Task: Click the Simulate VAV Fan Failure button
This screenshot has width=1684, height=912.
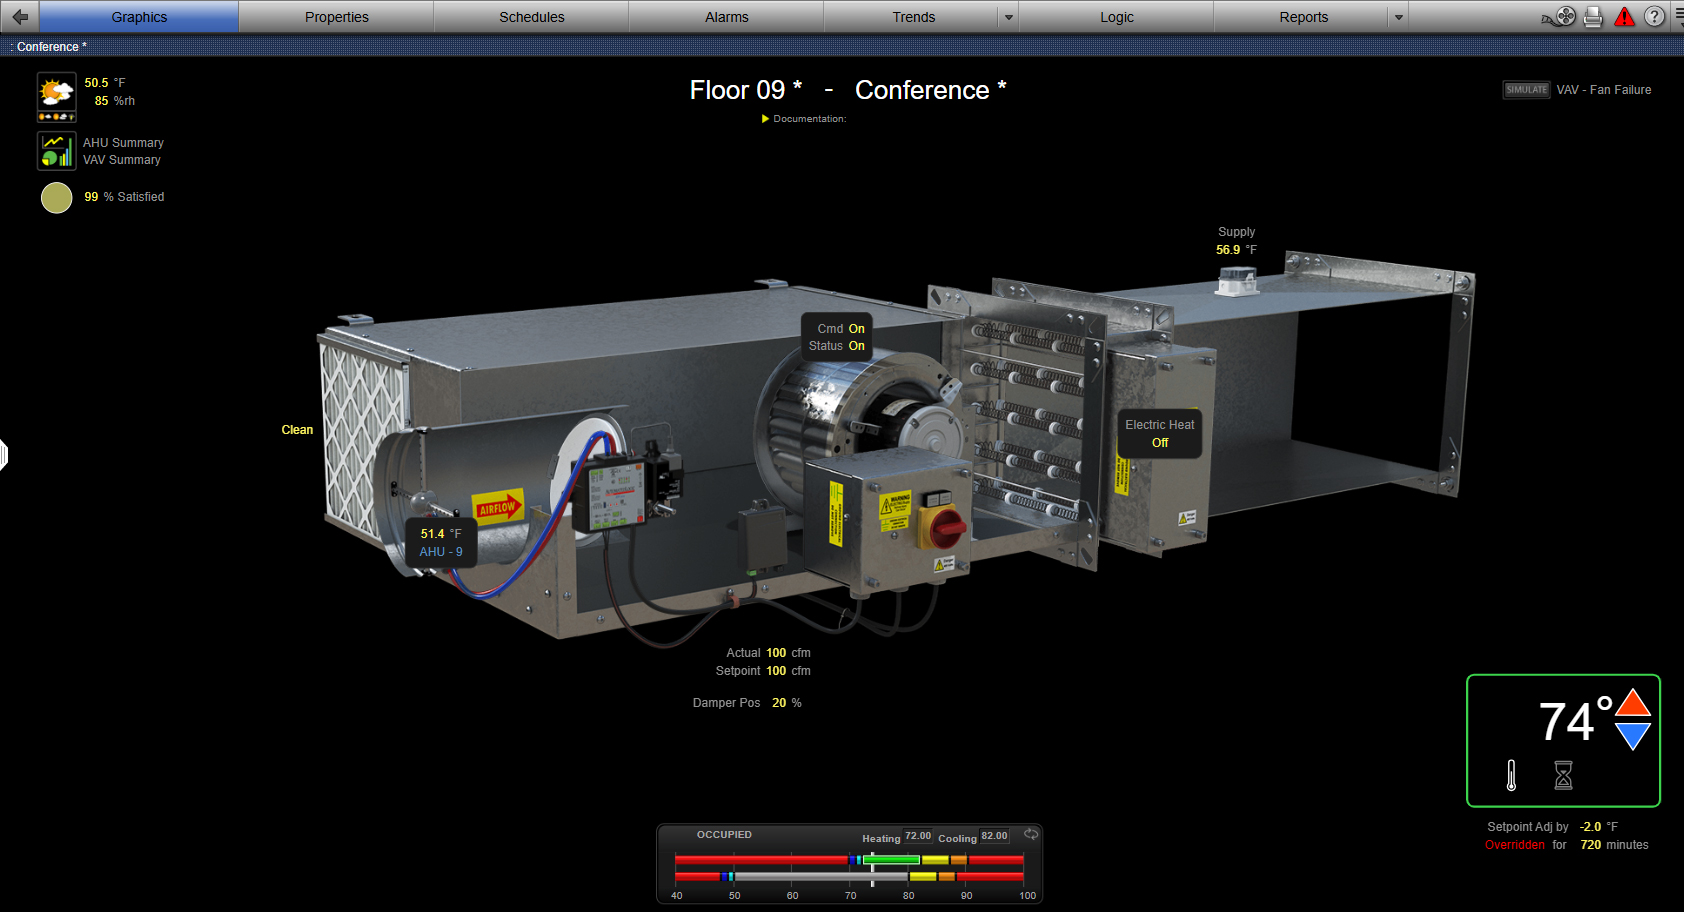Action: tap(1526, 90)
